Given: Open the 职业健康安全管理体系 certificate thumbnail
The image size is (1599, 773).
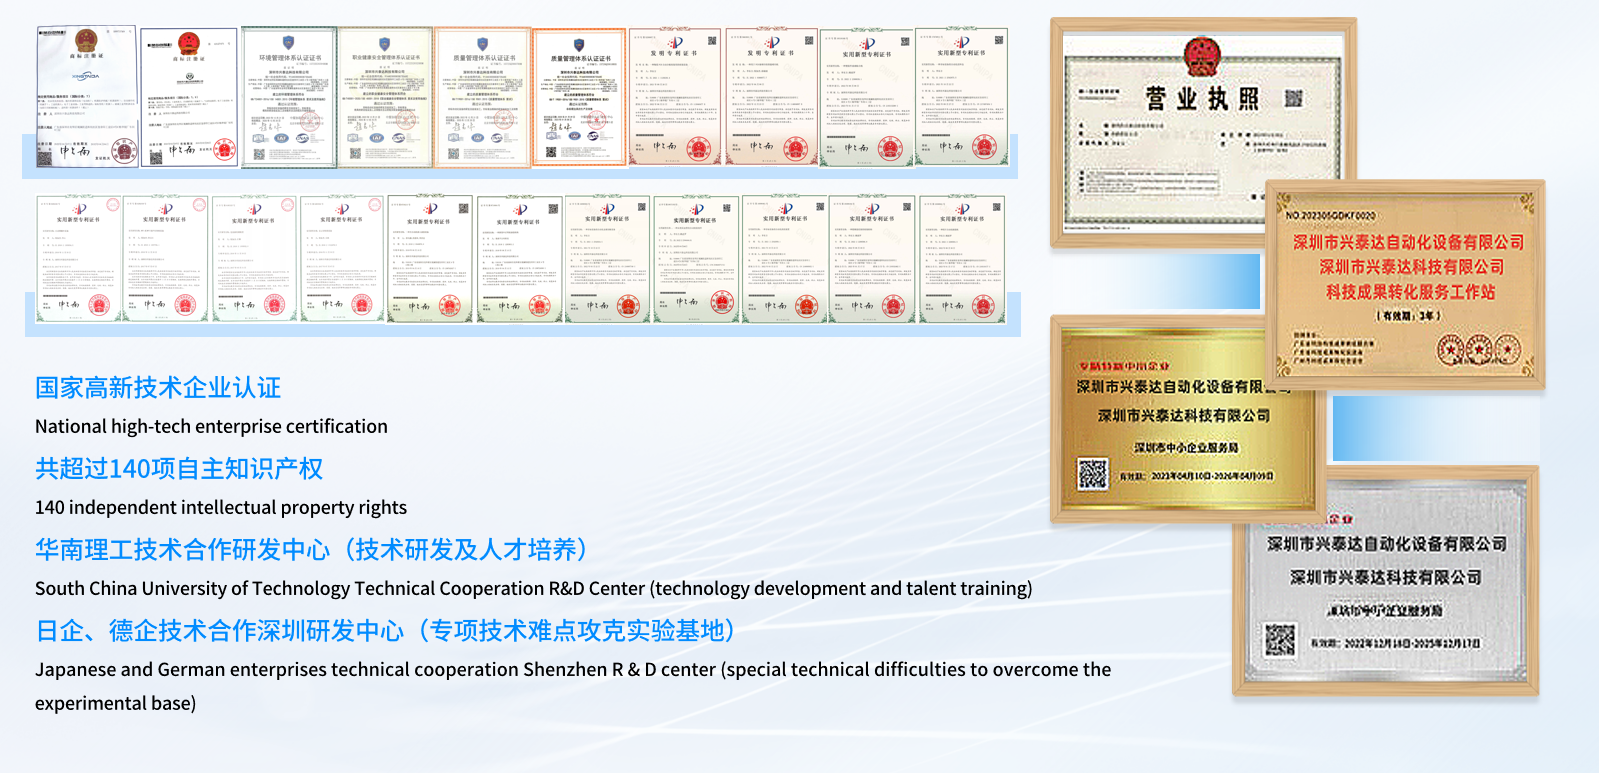Looking at the screenshot, I should [385, 97].
